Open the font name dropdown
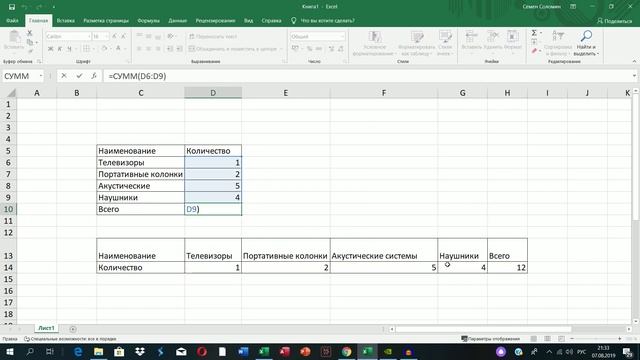The height and width of the screenshot is (360, 640). pos(89,36)
